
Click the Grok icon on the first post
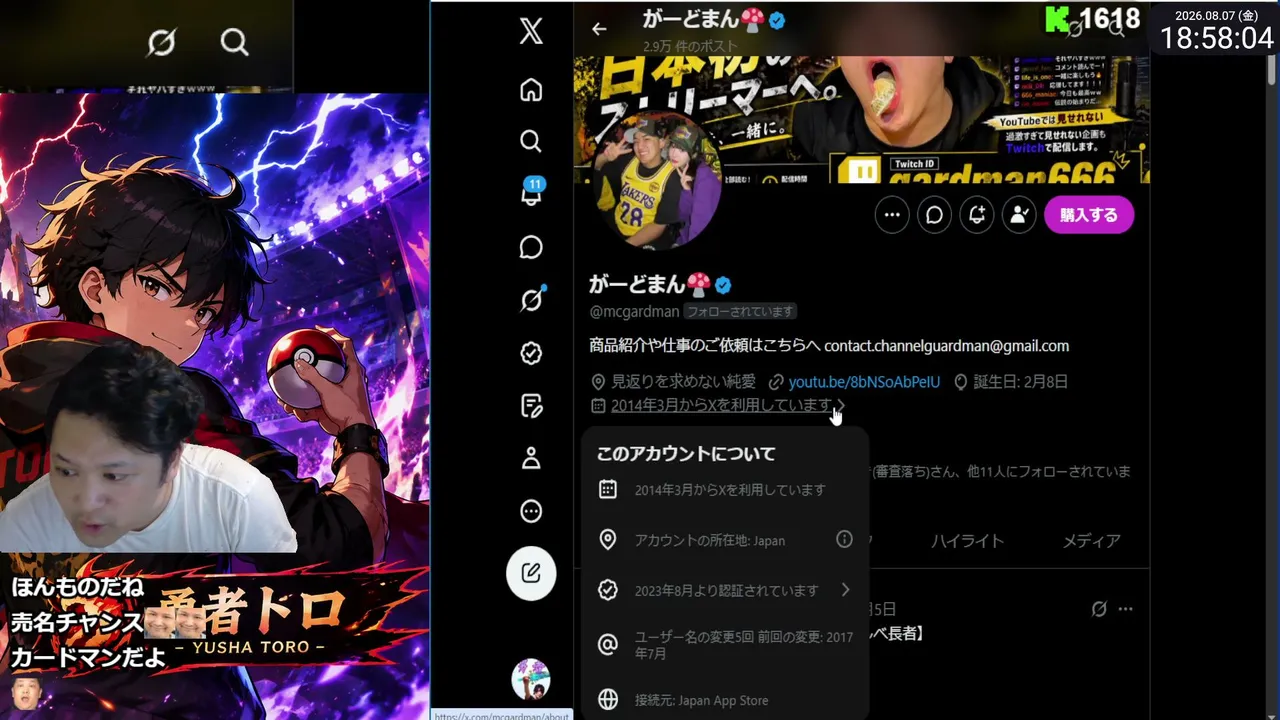pyautogui.click(x=1099, y=609)
